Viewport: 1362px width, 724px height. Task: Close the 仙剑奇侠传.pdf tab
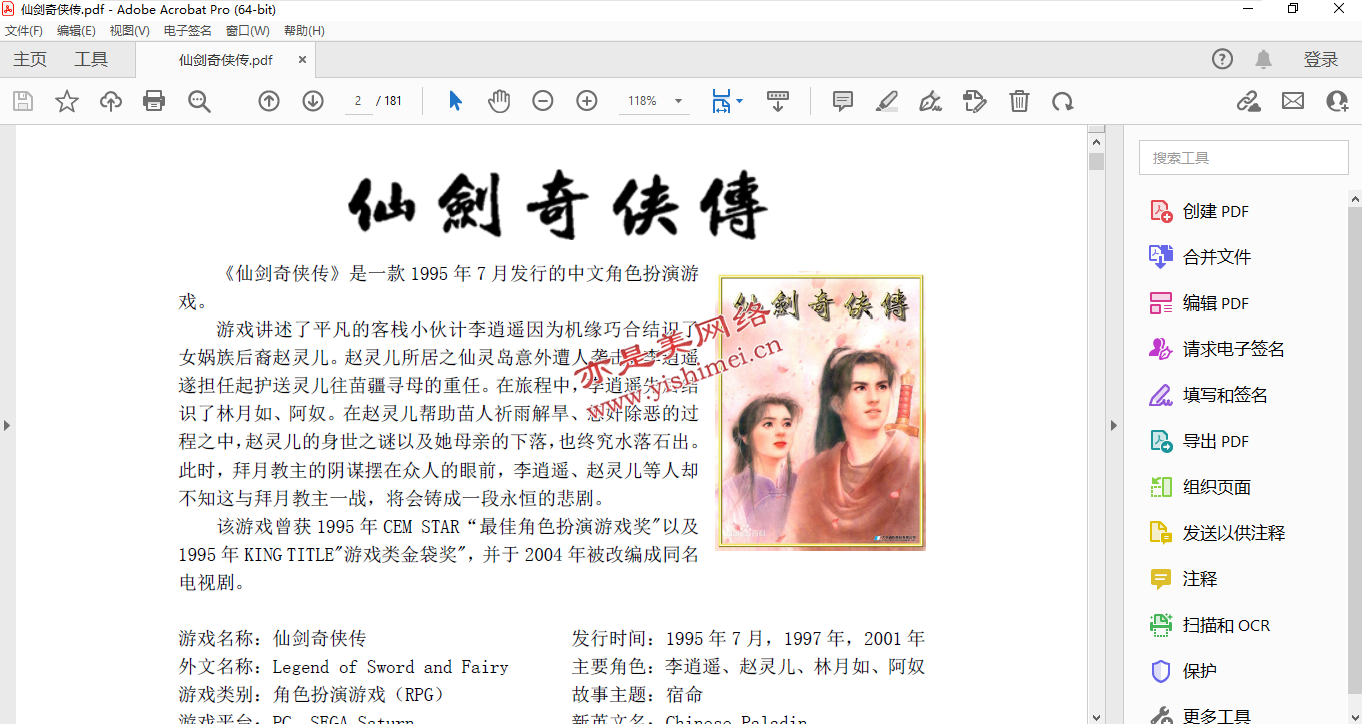302,60
